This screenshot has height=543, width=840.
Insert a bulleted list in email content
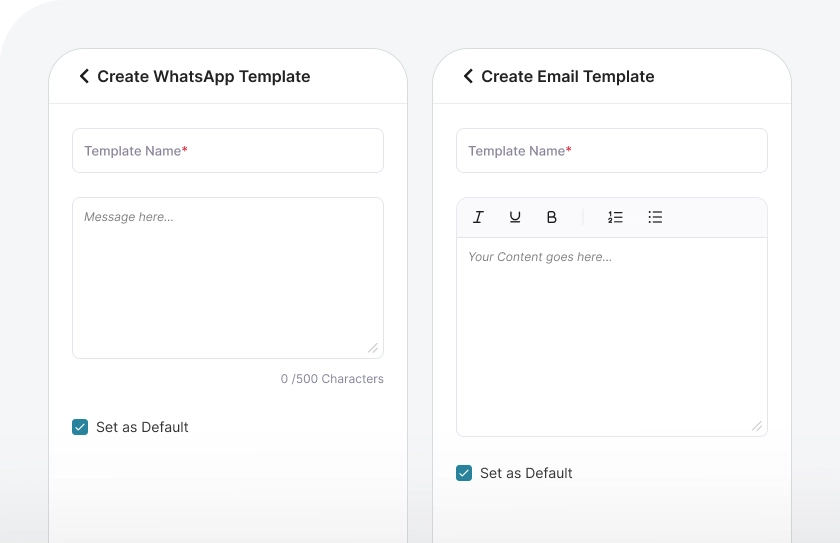655,217
